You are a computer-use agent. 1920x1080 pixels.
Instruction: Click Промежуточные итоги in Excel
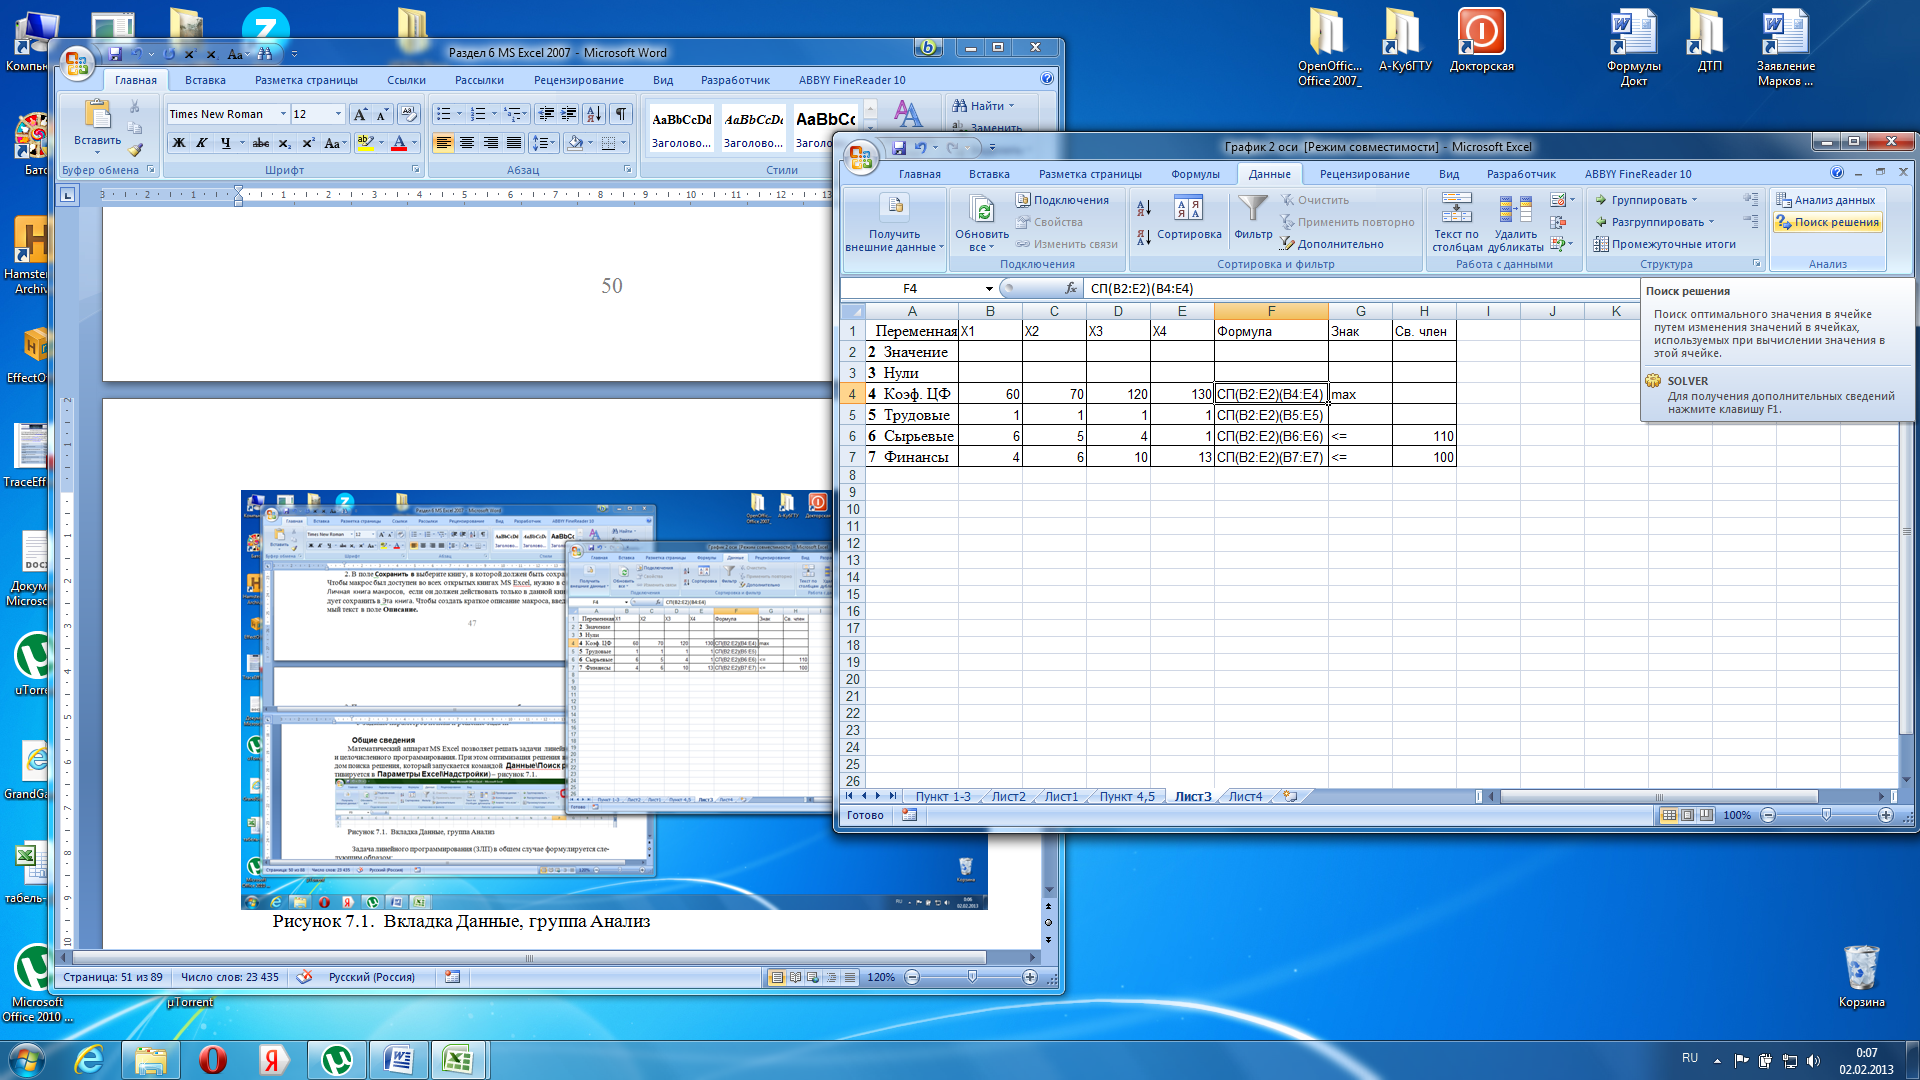point(1665,244)
